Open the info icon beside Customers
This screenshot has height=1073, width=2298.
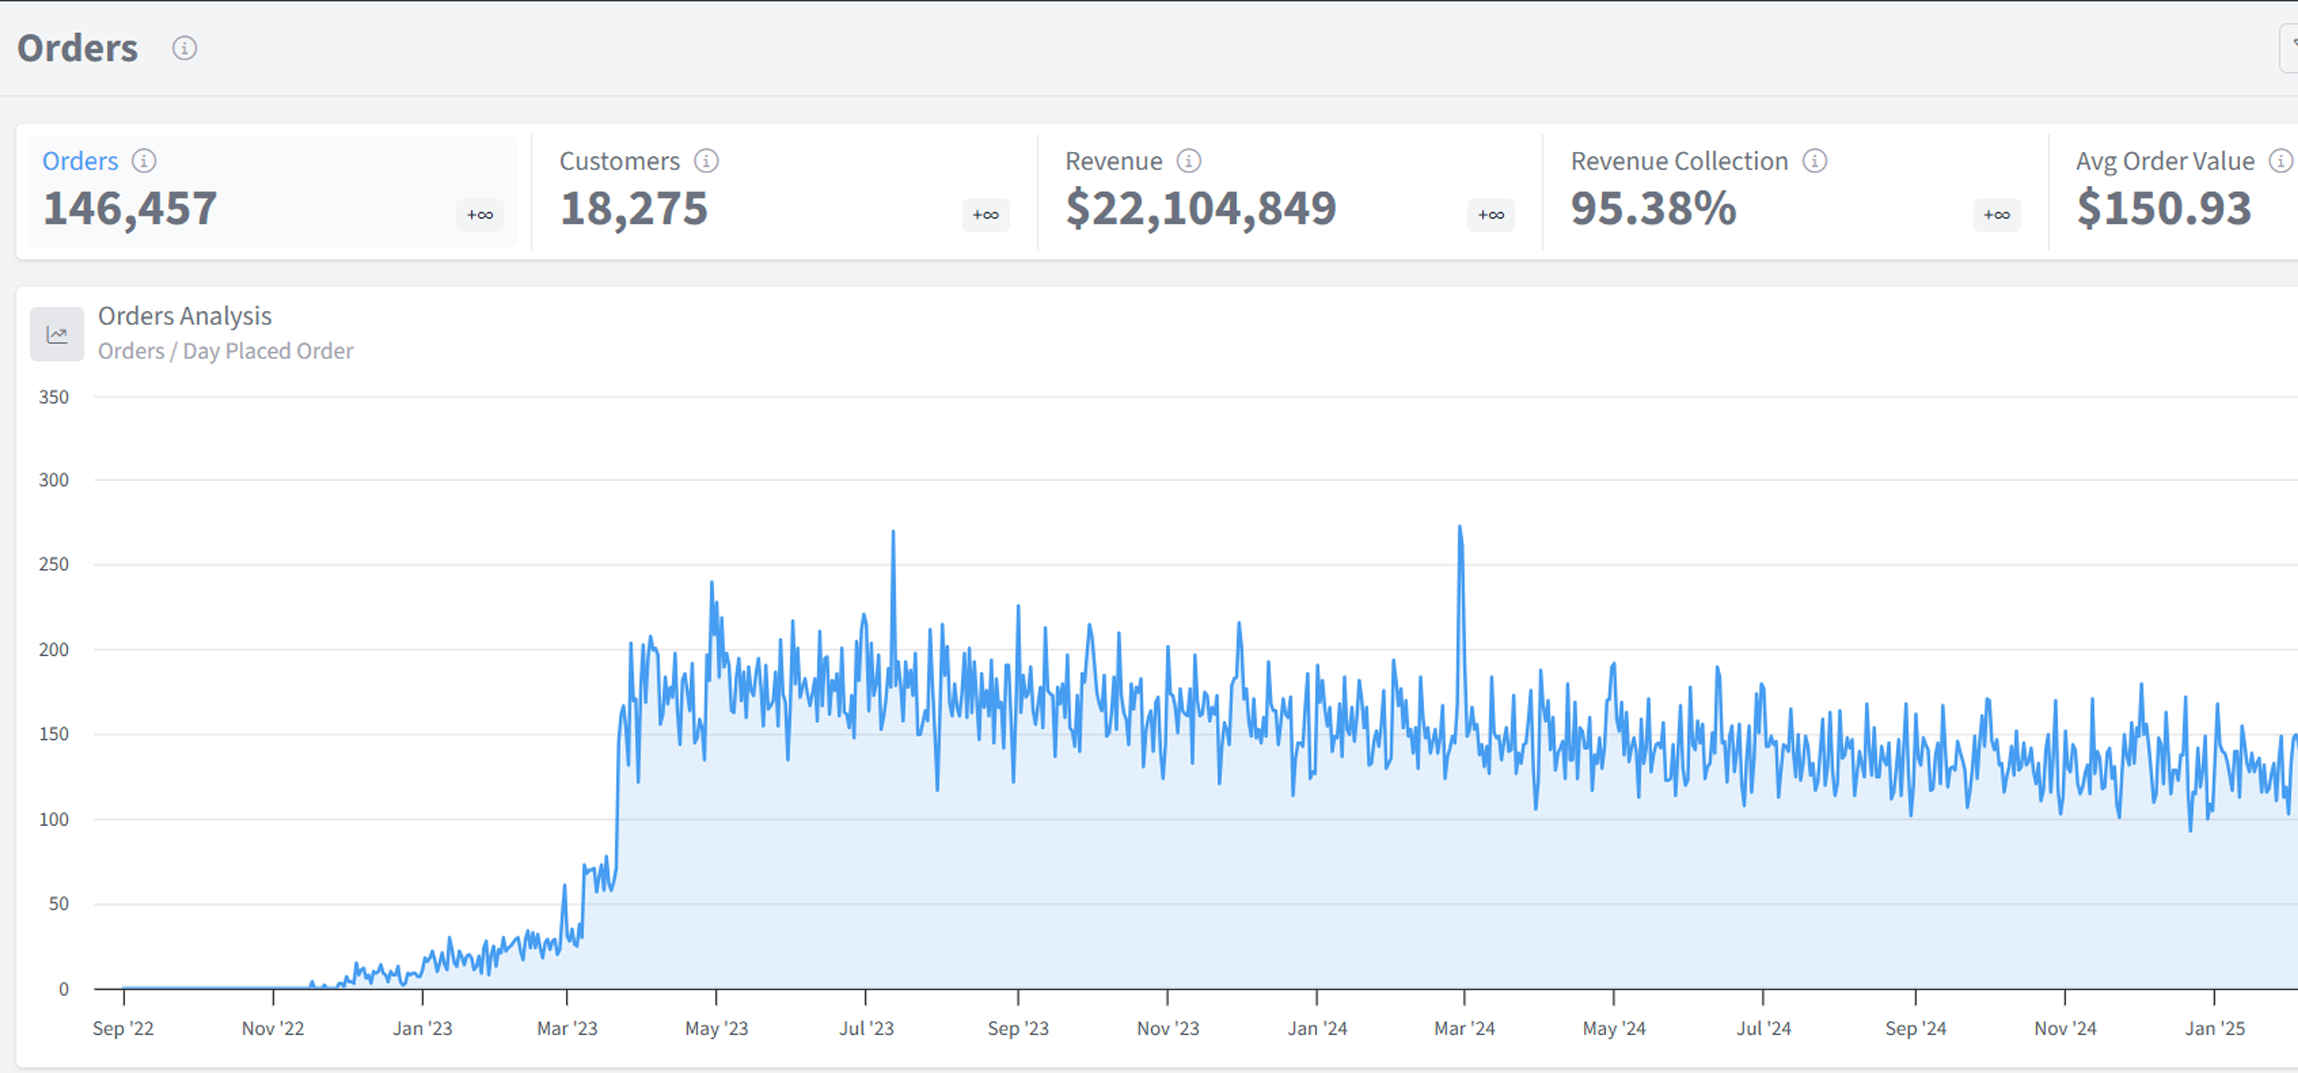(x=706, y=161)
